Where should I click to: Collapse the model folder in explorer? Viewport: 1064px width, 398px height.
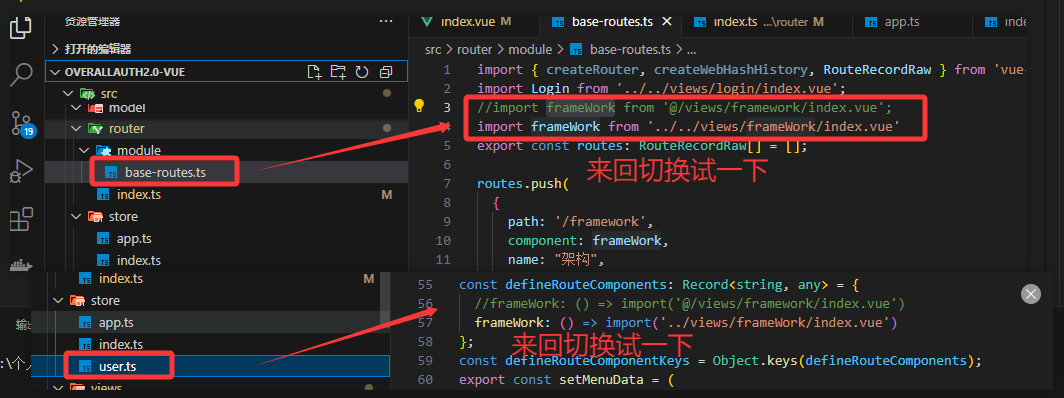point(227,108)
